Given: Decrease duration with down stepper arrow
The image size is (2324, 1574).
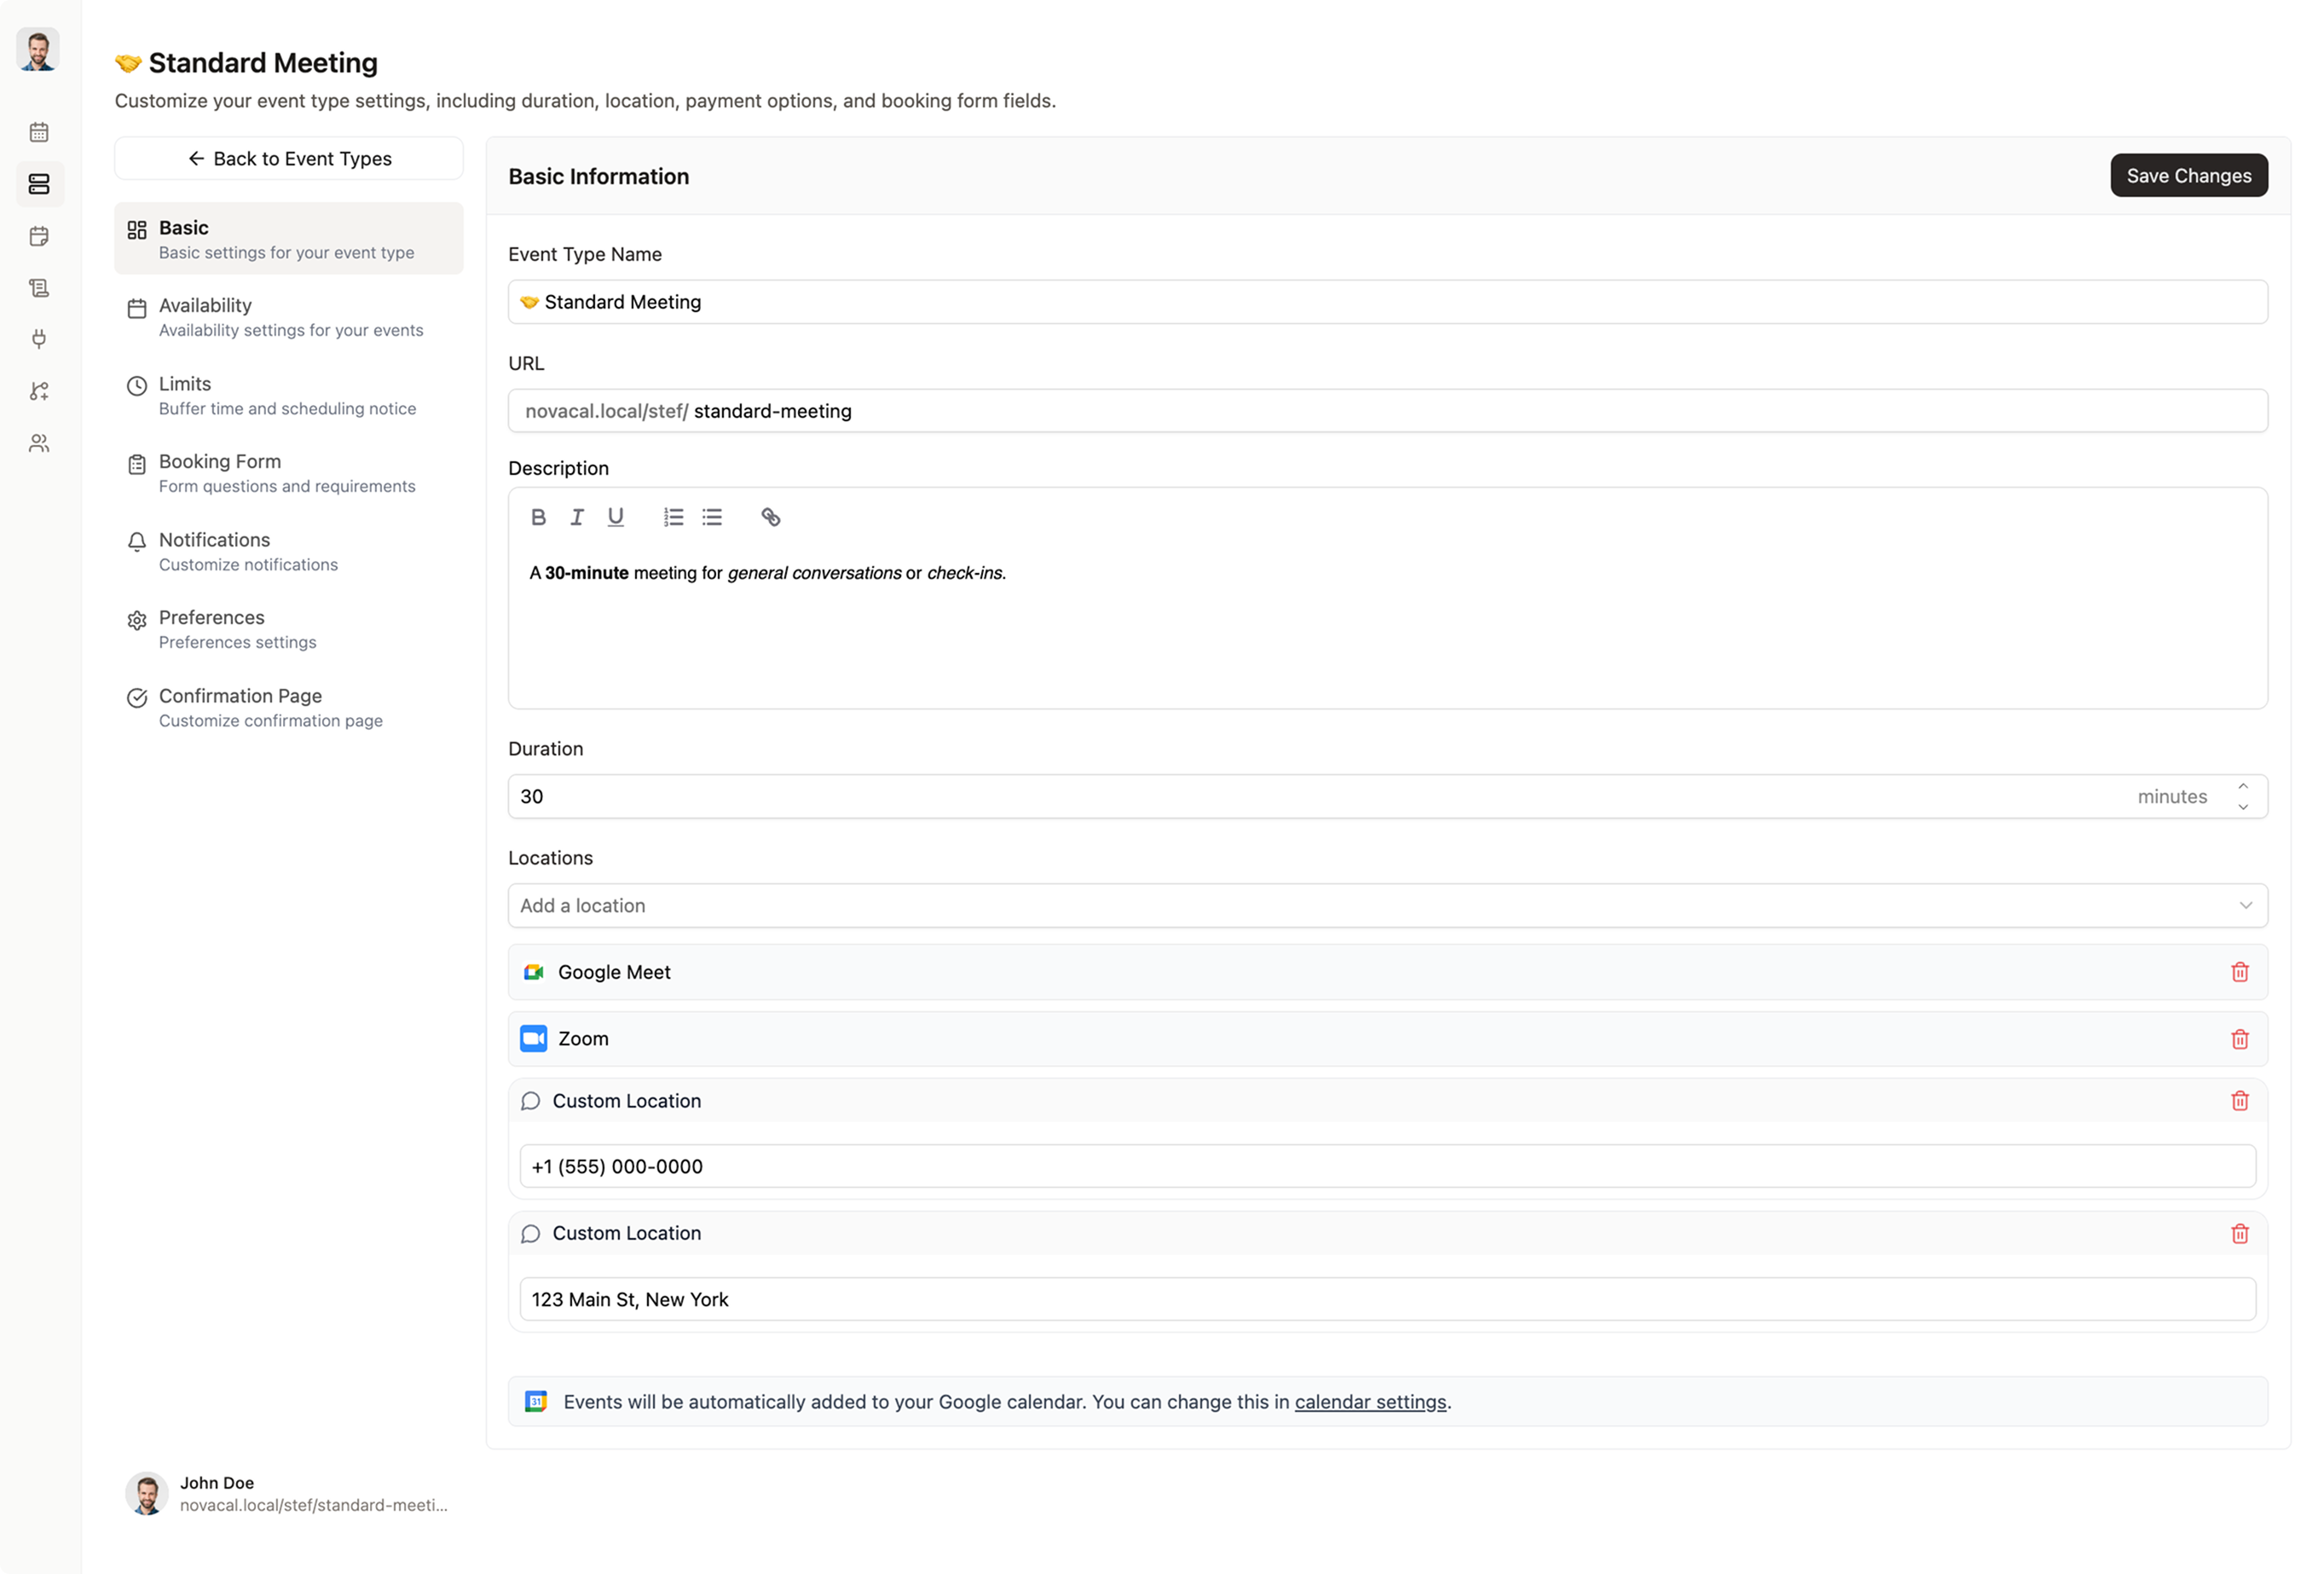Looking at the screenshot, I should tap(2243, 807).
